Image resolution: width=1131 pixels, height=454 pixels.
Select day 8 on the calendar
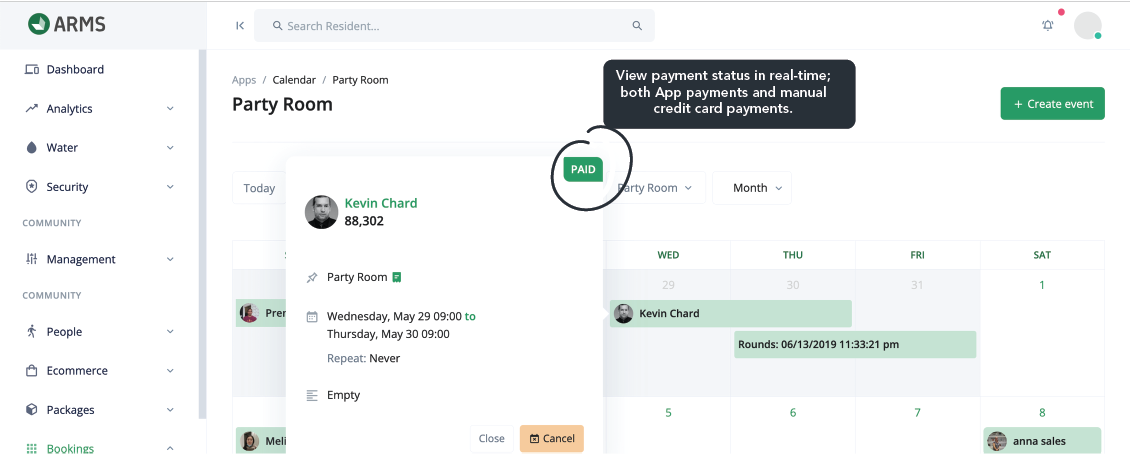1042,412
